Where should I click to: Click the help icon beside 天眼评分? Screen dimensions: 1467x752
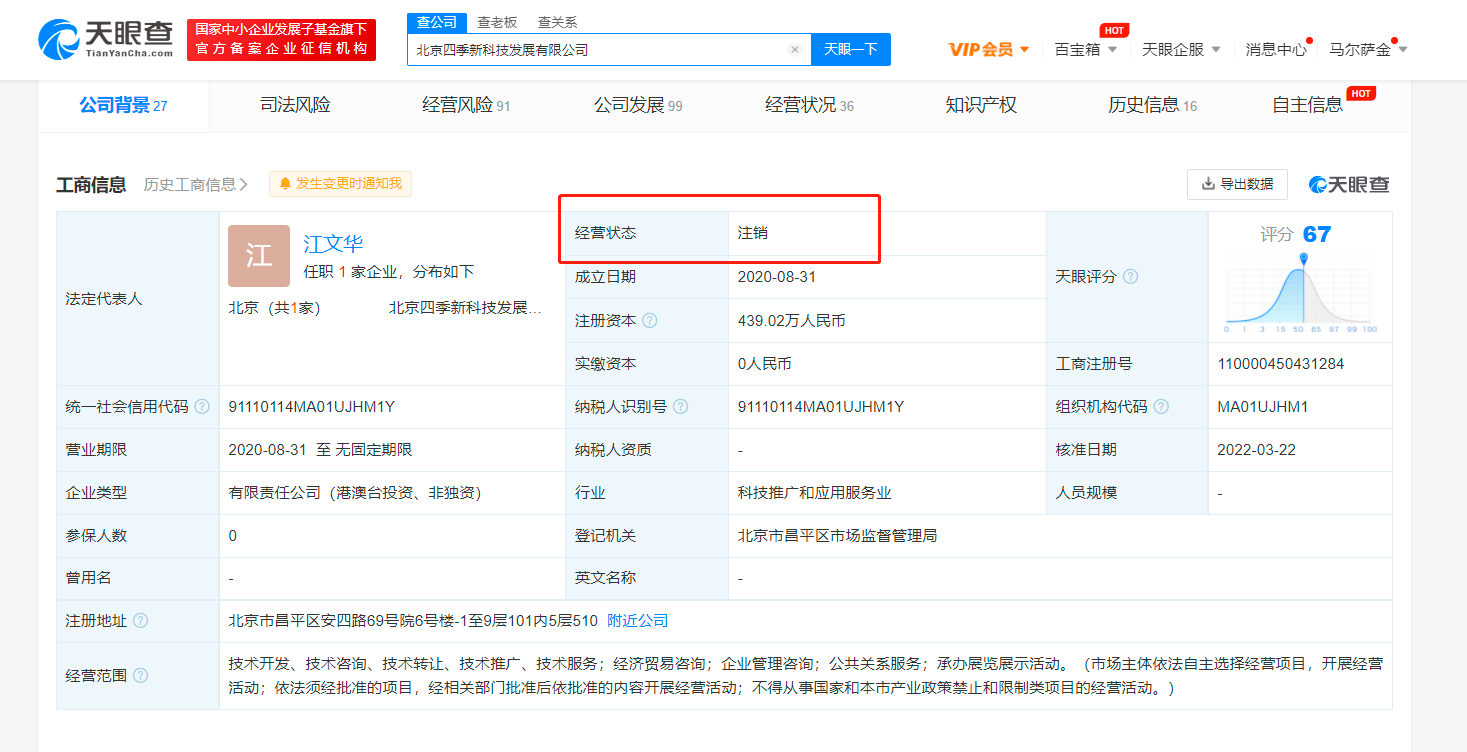[x=1130, y=277]
